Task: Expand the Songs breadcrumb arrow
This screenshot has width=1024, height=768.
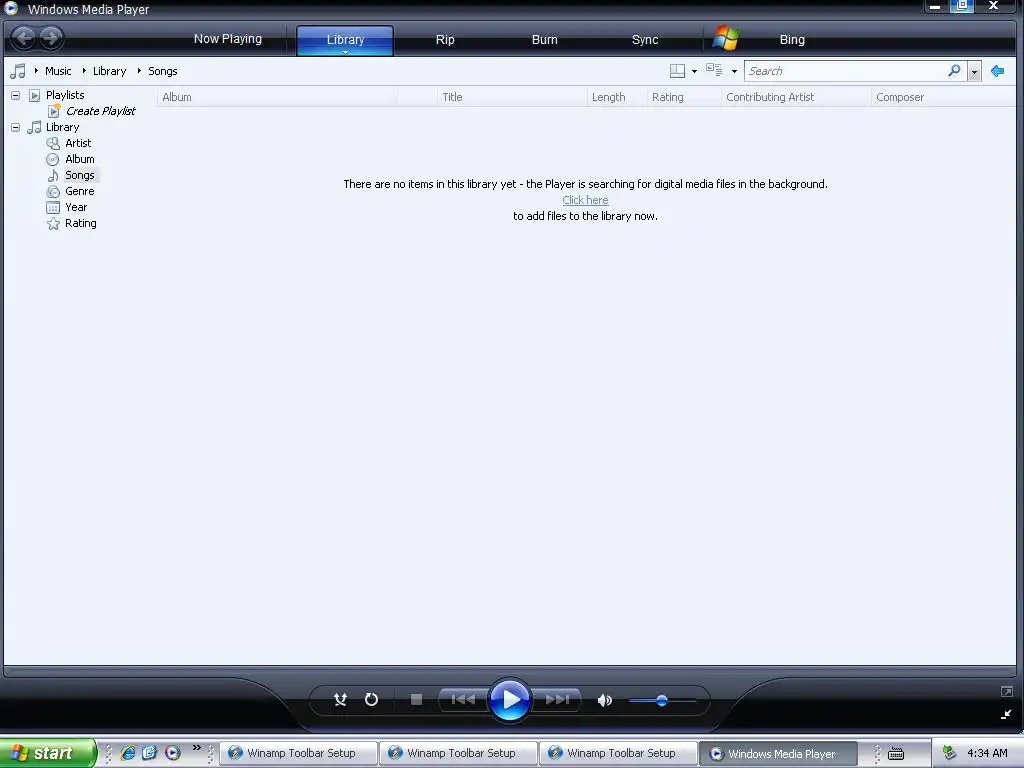Action: pos(138,71)
